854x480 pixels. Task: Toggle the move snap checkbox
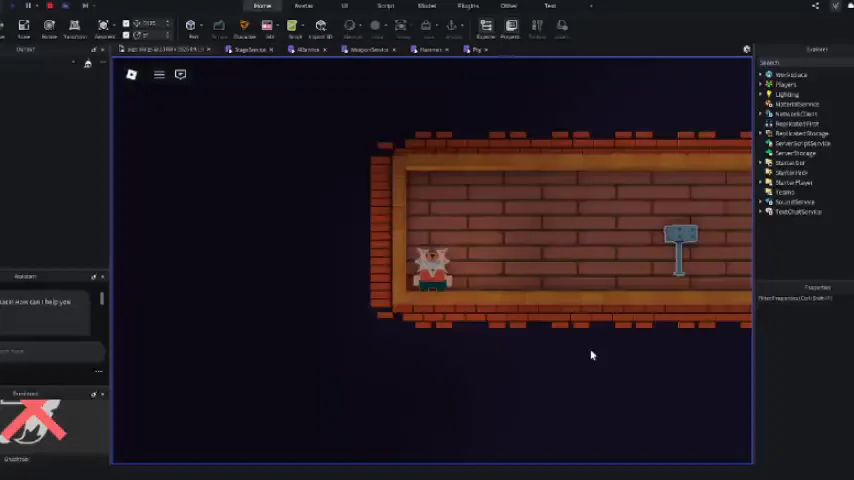tap(126, 23)
